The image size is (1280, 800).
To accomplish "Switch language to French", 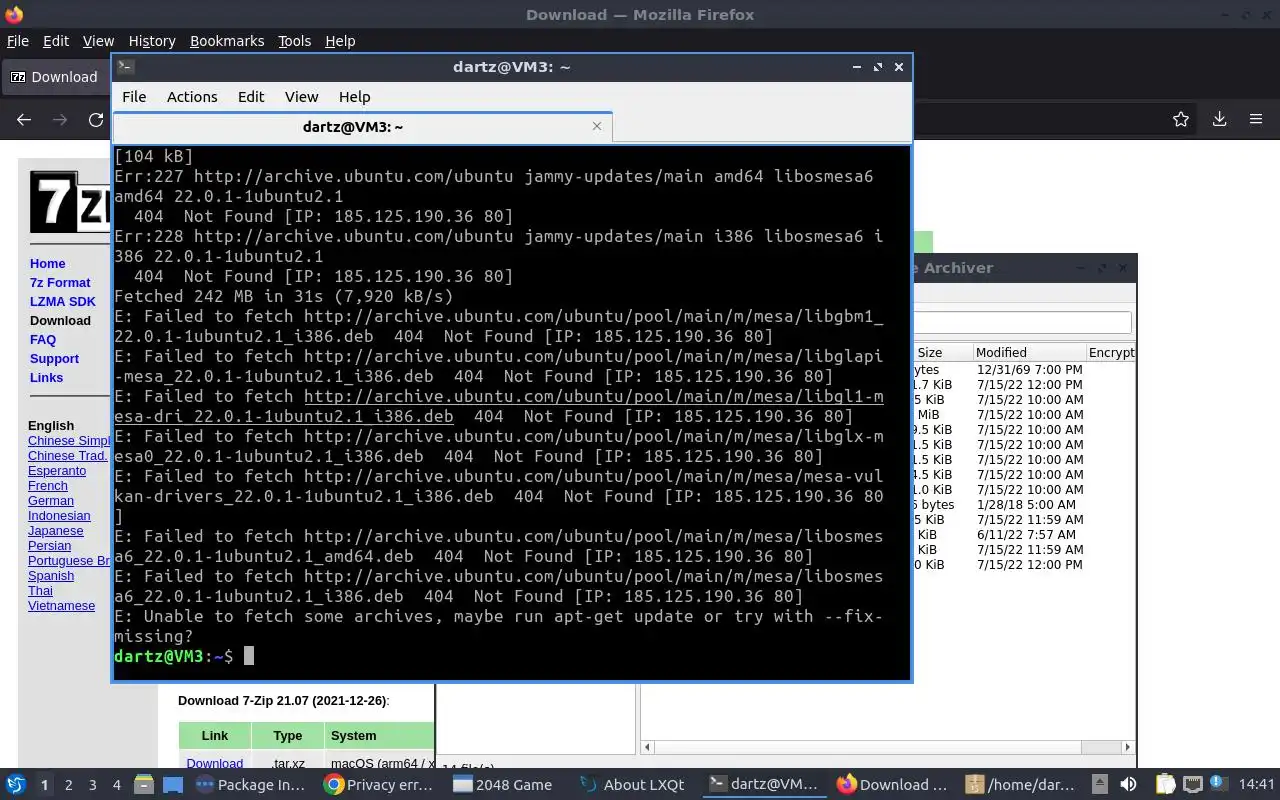I will pyautogui.click(x=48, y=485).
